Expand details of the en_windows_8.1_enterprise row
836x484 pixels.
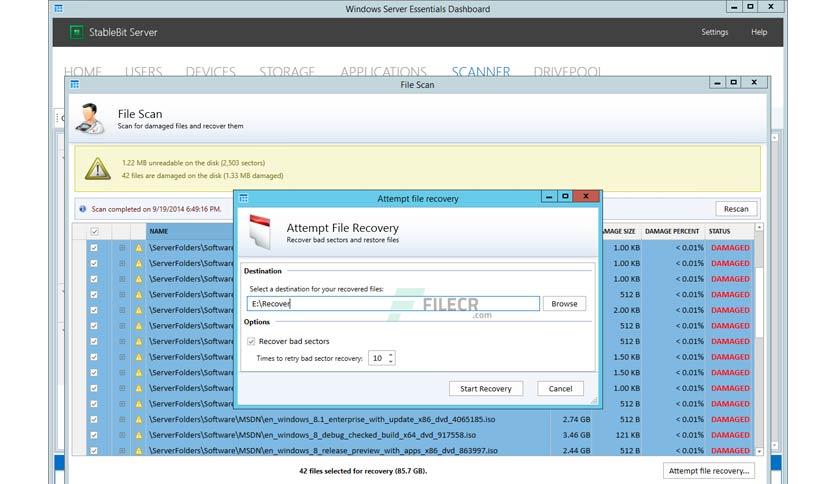point(122,420)
